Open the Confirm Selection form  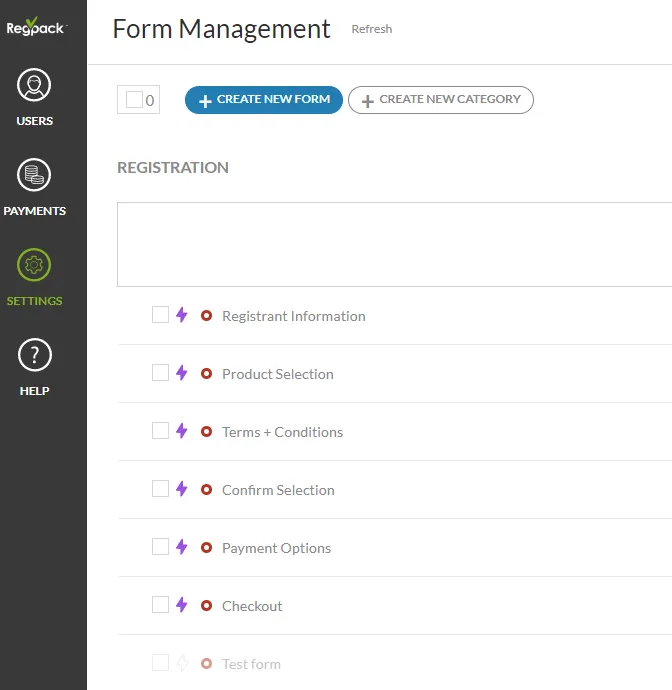pyautogui.click(x=278, y=490)
